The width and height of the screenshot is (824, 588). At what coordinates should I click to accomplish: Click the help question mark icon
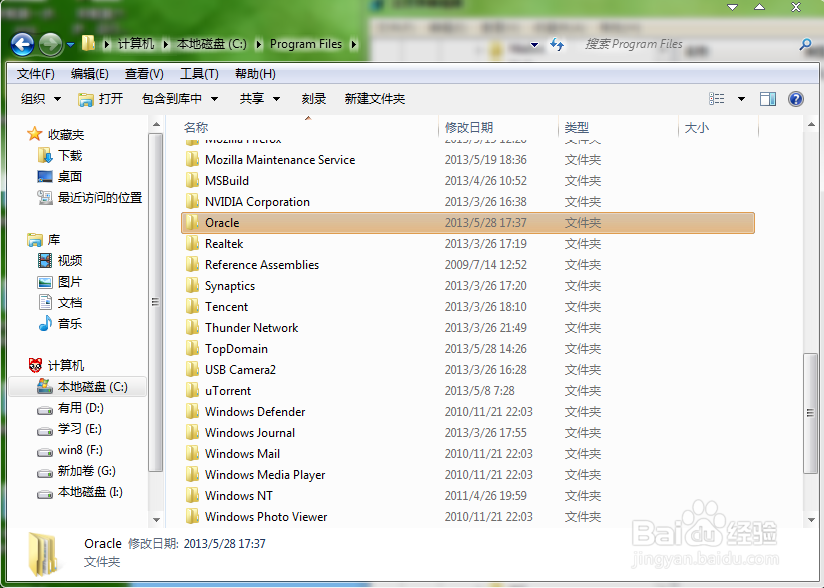pyautogui.click(x=796, y=99)
